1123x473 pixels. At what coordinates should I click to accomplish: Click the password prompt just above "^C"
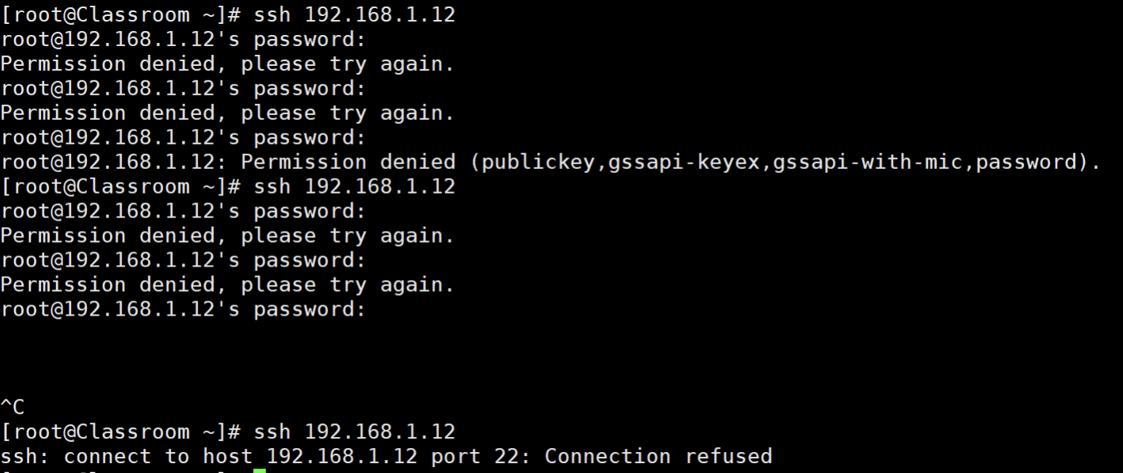(183, 309)
